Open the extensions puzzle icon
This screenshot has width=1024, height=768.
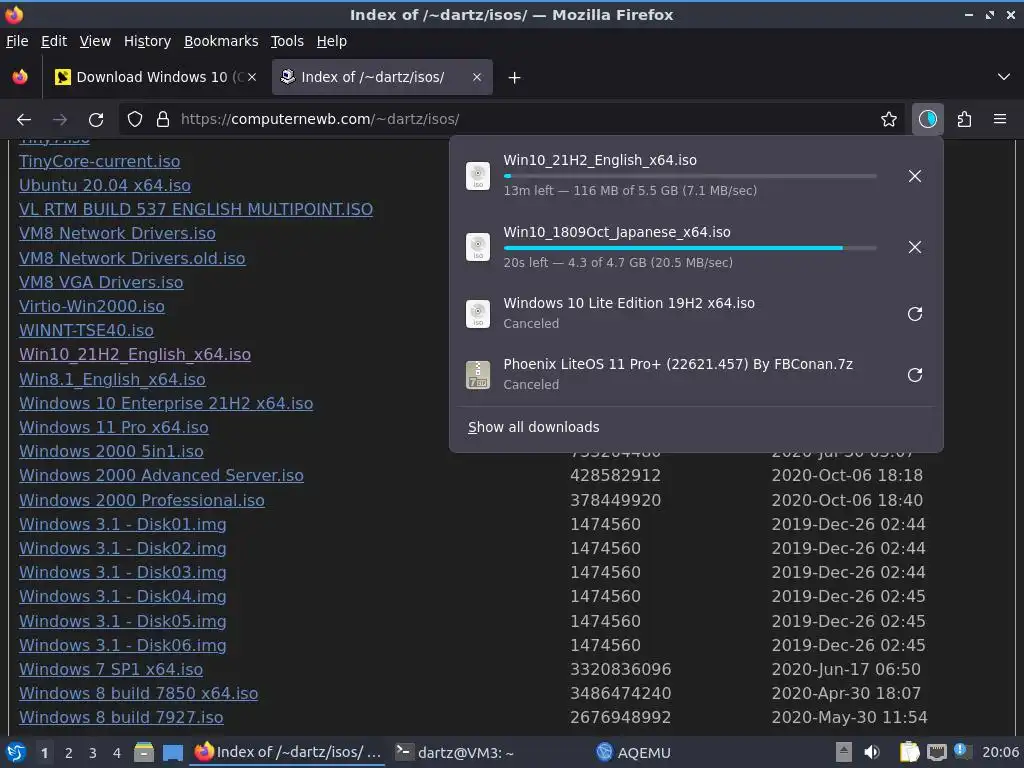click(965, 120)
